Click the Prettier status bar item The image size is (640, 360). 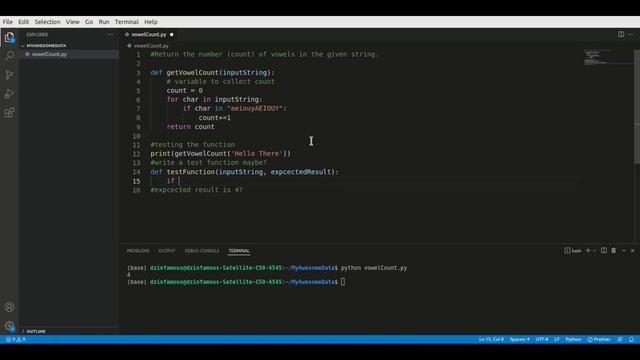pos(599,340)
